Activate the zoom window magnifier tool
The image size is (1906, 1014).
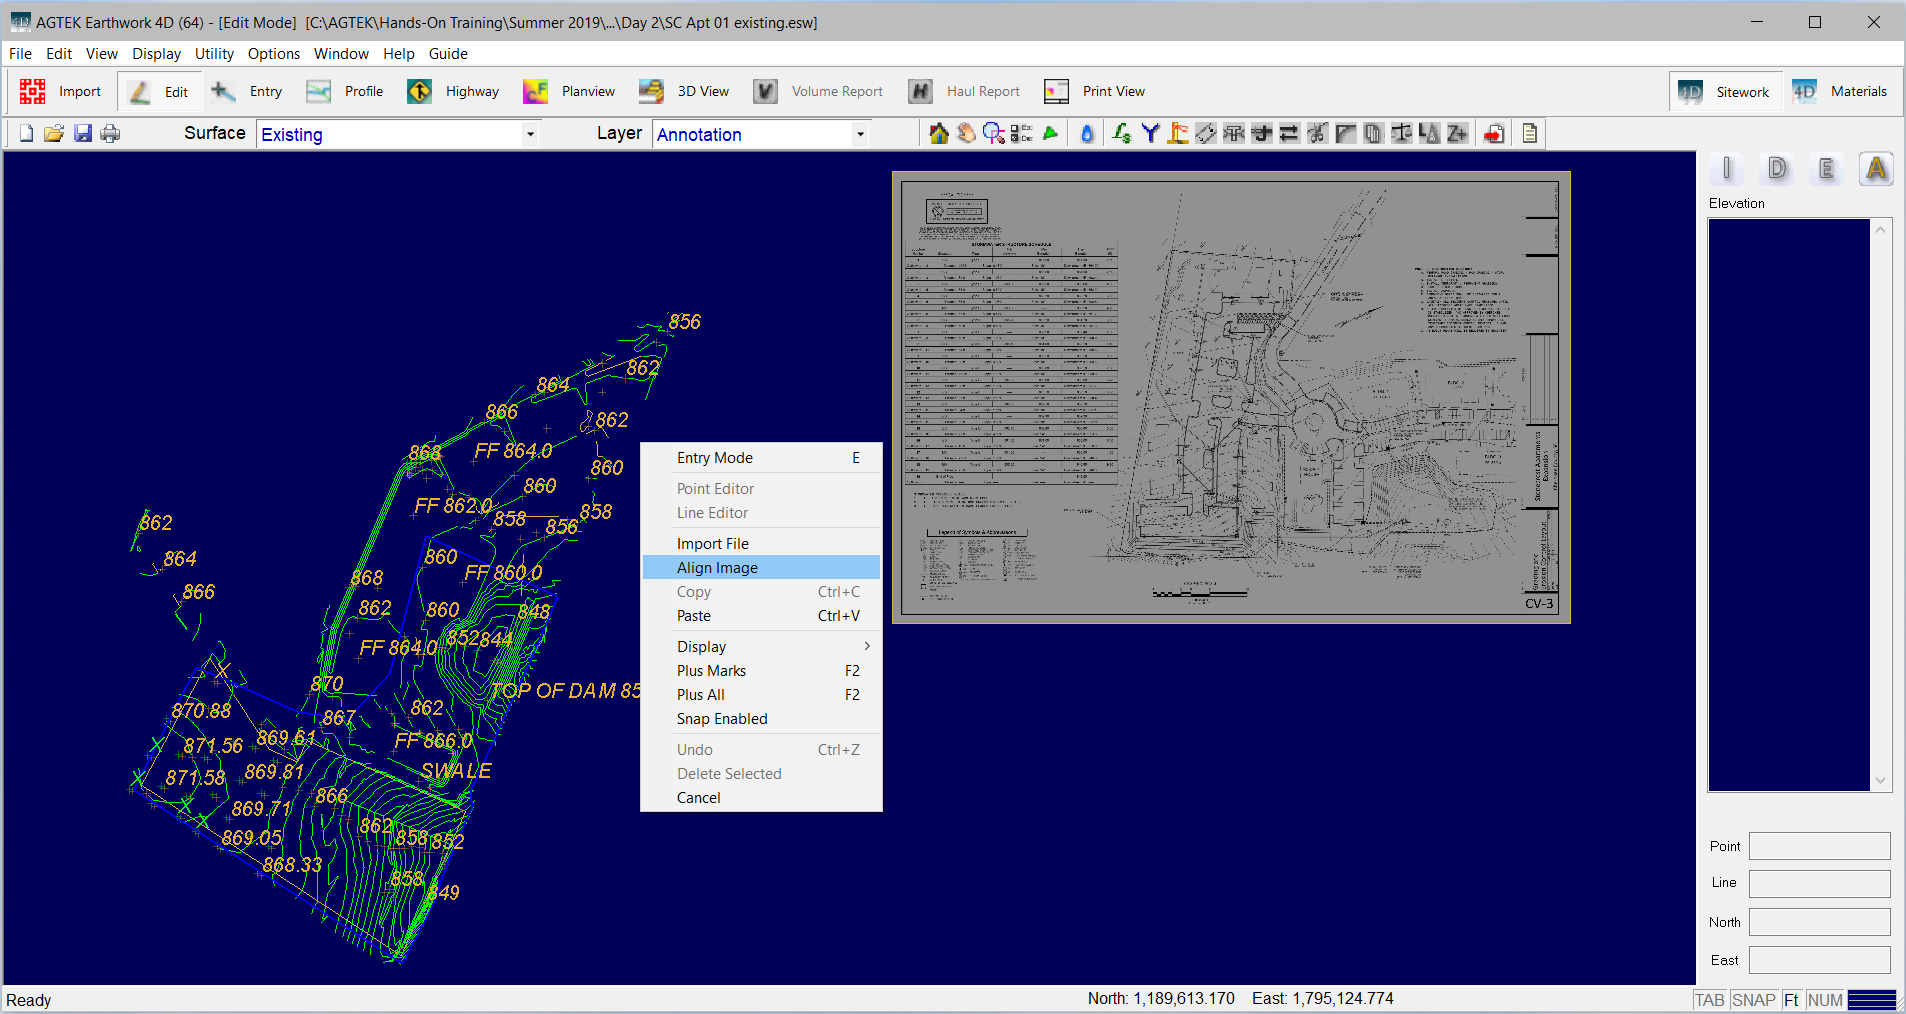993,134
